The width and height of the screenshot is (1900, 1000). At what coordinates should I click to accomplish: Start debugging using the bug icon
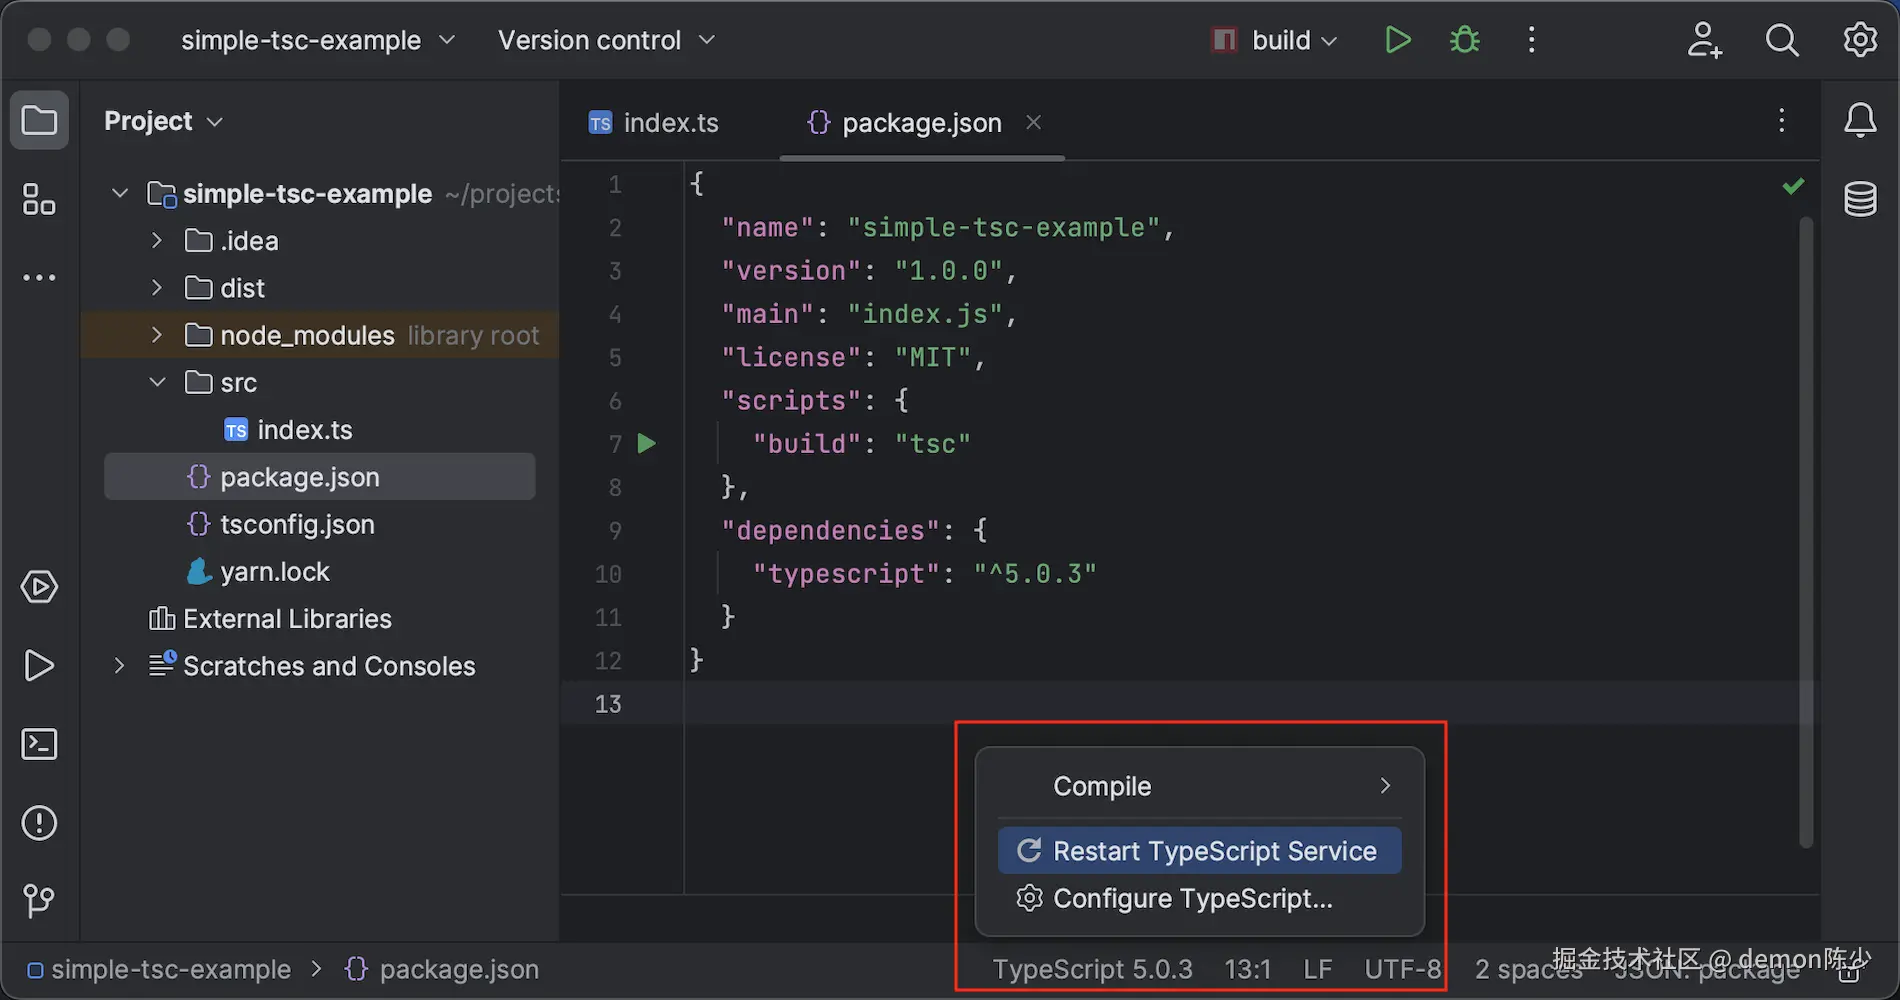click(1463, 40)
